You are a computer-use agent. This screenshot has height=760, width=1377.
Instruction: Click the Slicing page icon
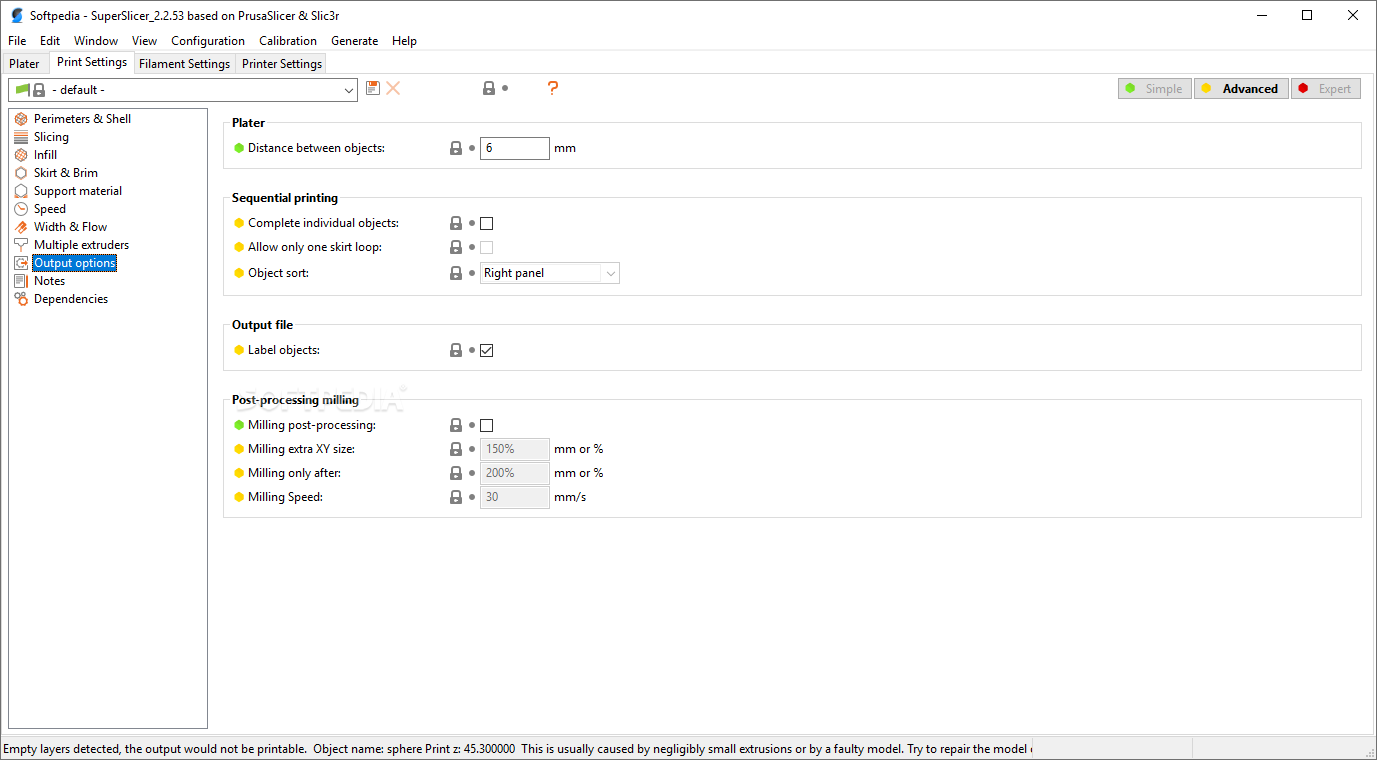[x=21, y=137]
